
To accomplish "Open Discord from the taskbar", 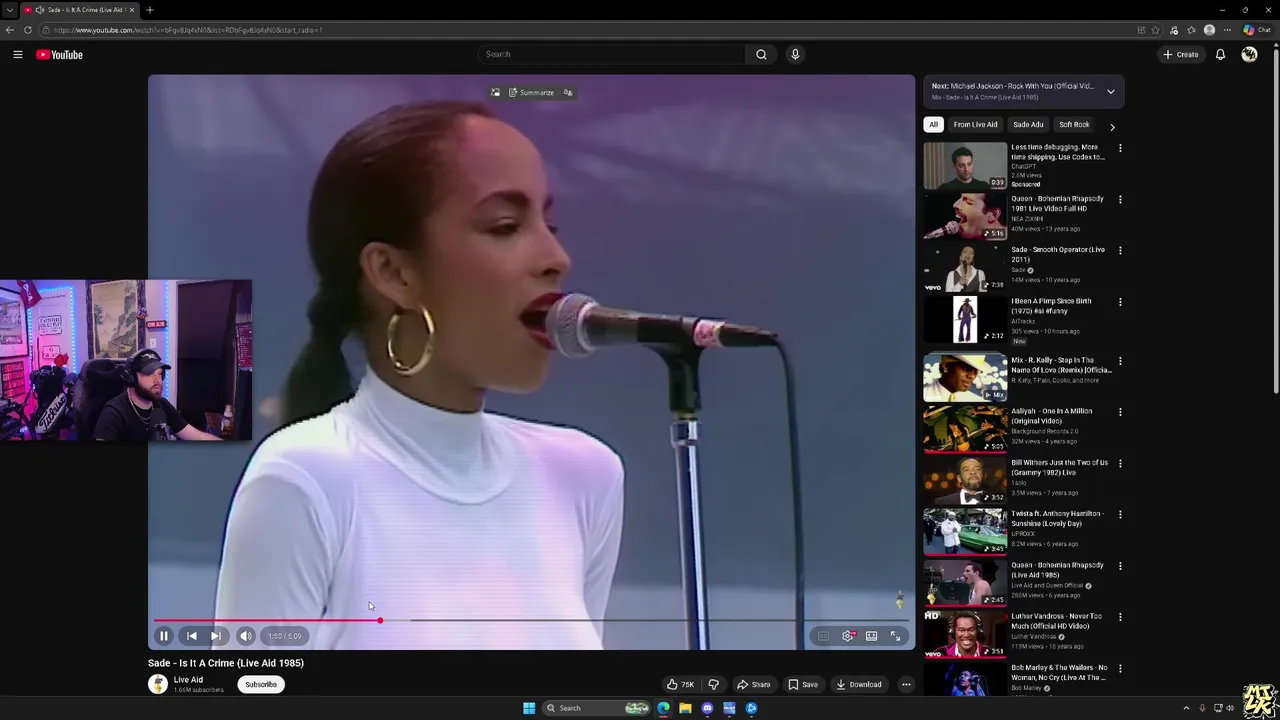I will pyautogui.click(x=707, y=708).
